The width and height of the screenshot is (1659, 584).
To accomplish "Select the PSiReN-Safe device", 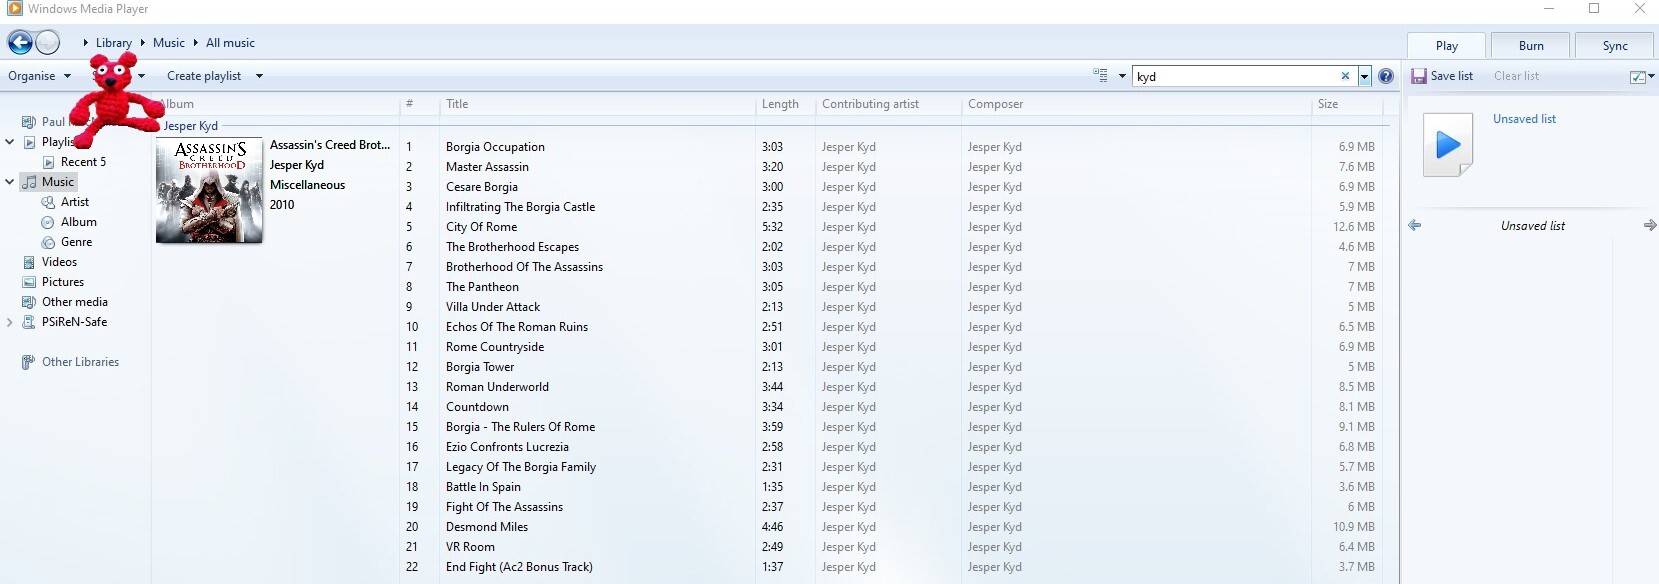I will click(x=74, y=322).
